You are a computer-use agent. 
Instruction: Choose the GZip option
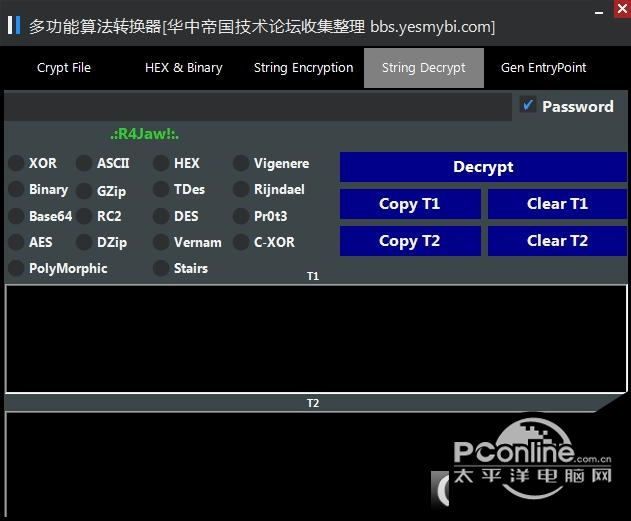coord(84,191)
